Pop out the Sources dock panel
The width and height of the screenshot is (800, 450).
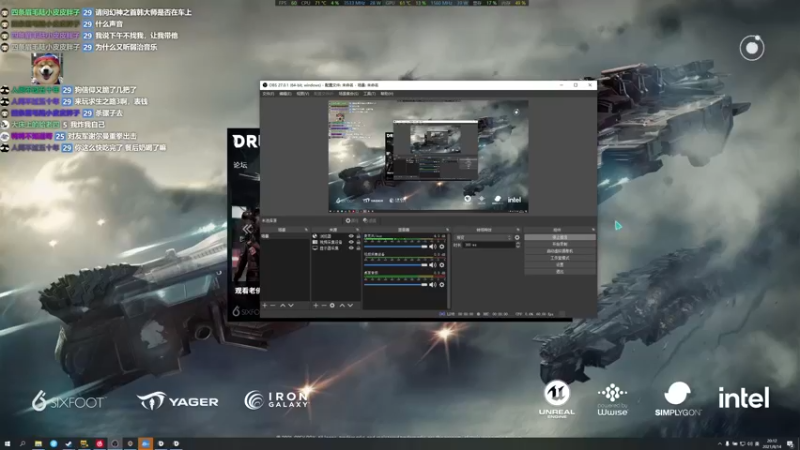click(x=358, y=230)
